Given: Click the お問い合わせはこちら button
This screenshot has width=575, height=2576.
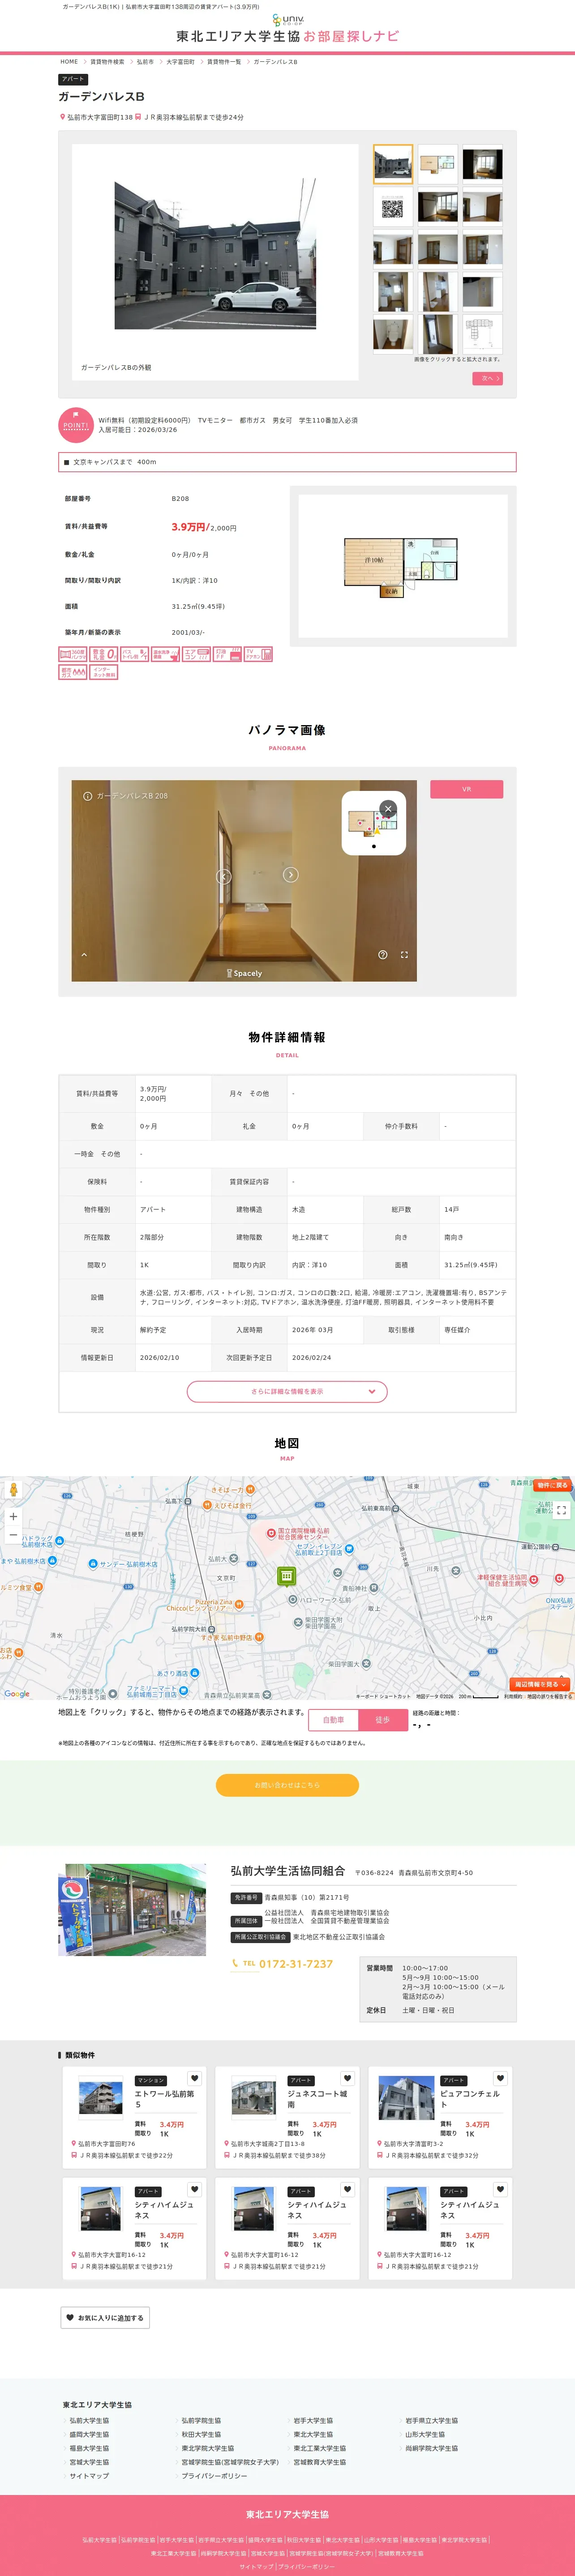Looking at the screenshot, I should point(287,1785).
